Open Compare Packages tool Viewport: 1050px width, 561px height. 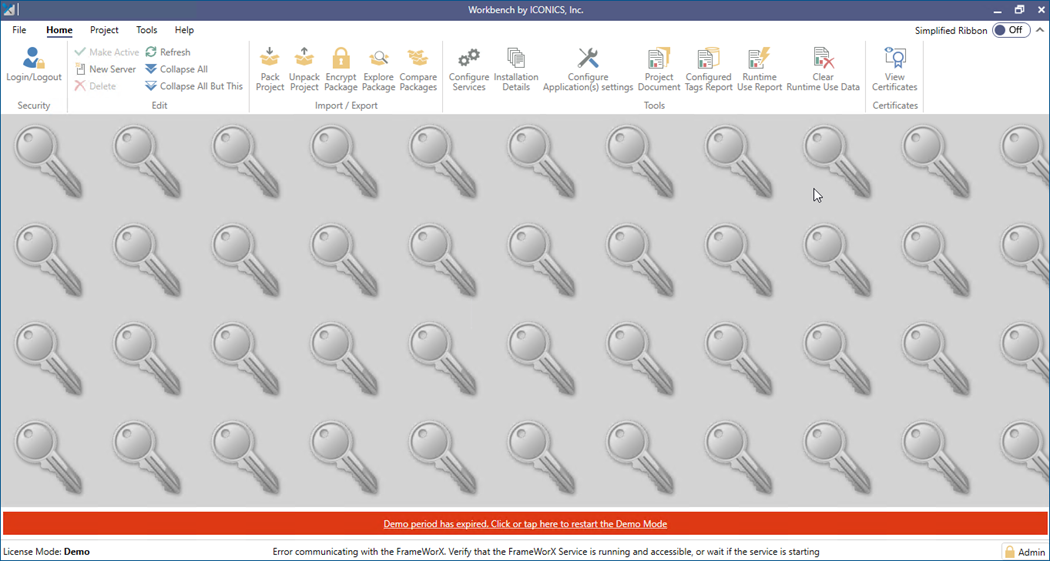[x=418, y=69]
